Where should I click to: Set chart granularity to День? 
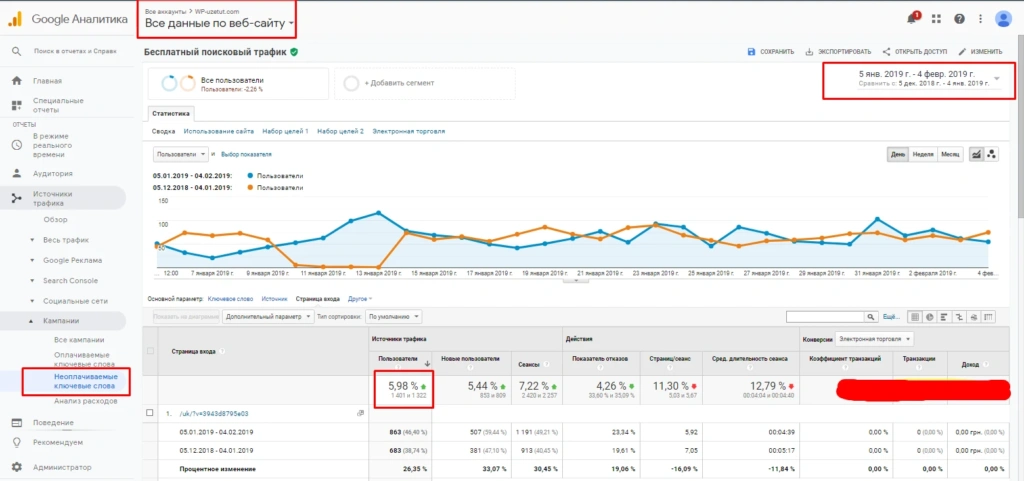coord(898,155)
